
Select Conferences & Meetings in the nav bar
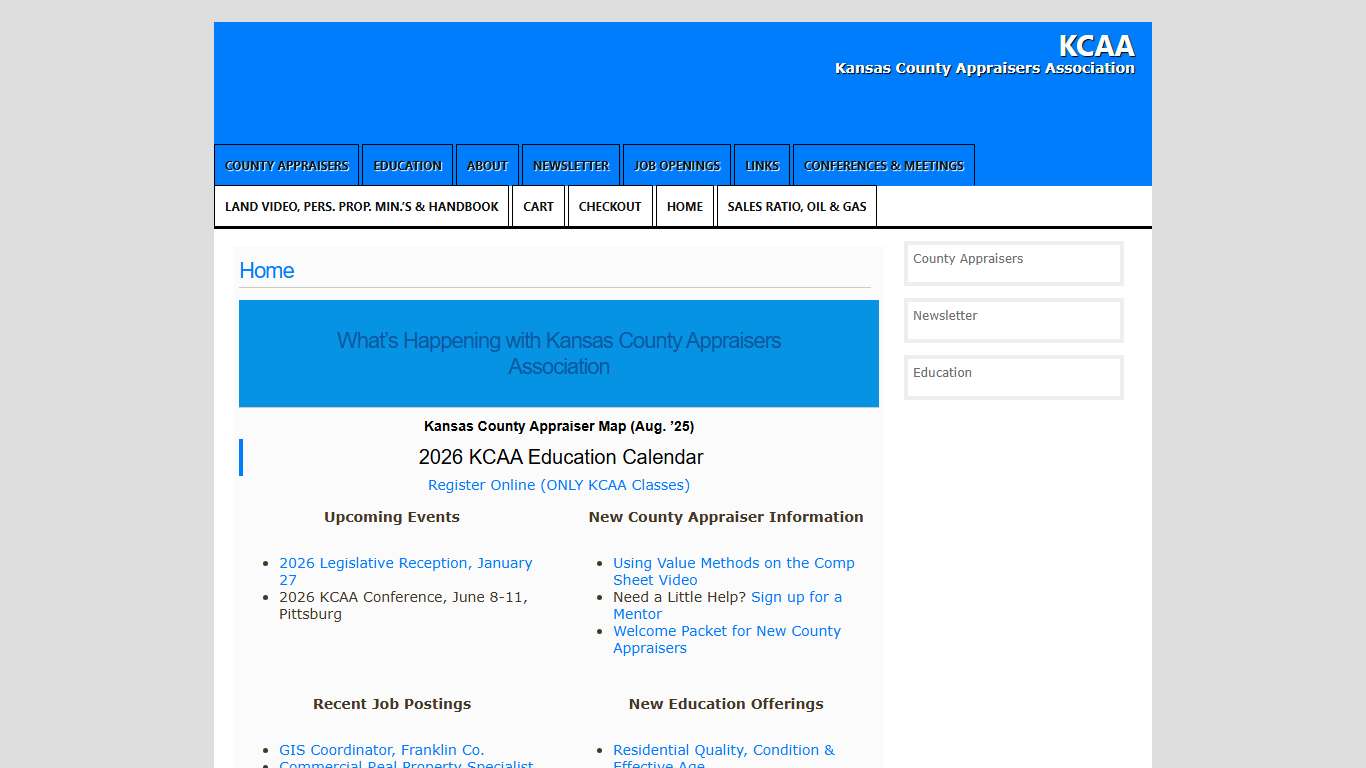[883, 166]
